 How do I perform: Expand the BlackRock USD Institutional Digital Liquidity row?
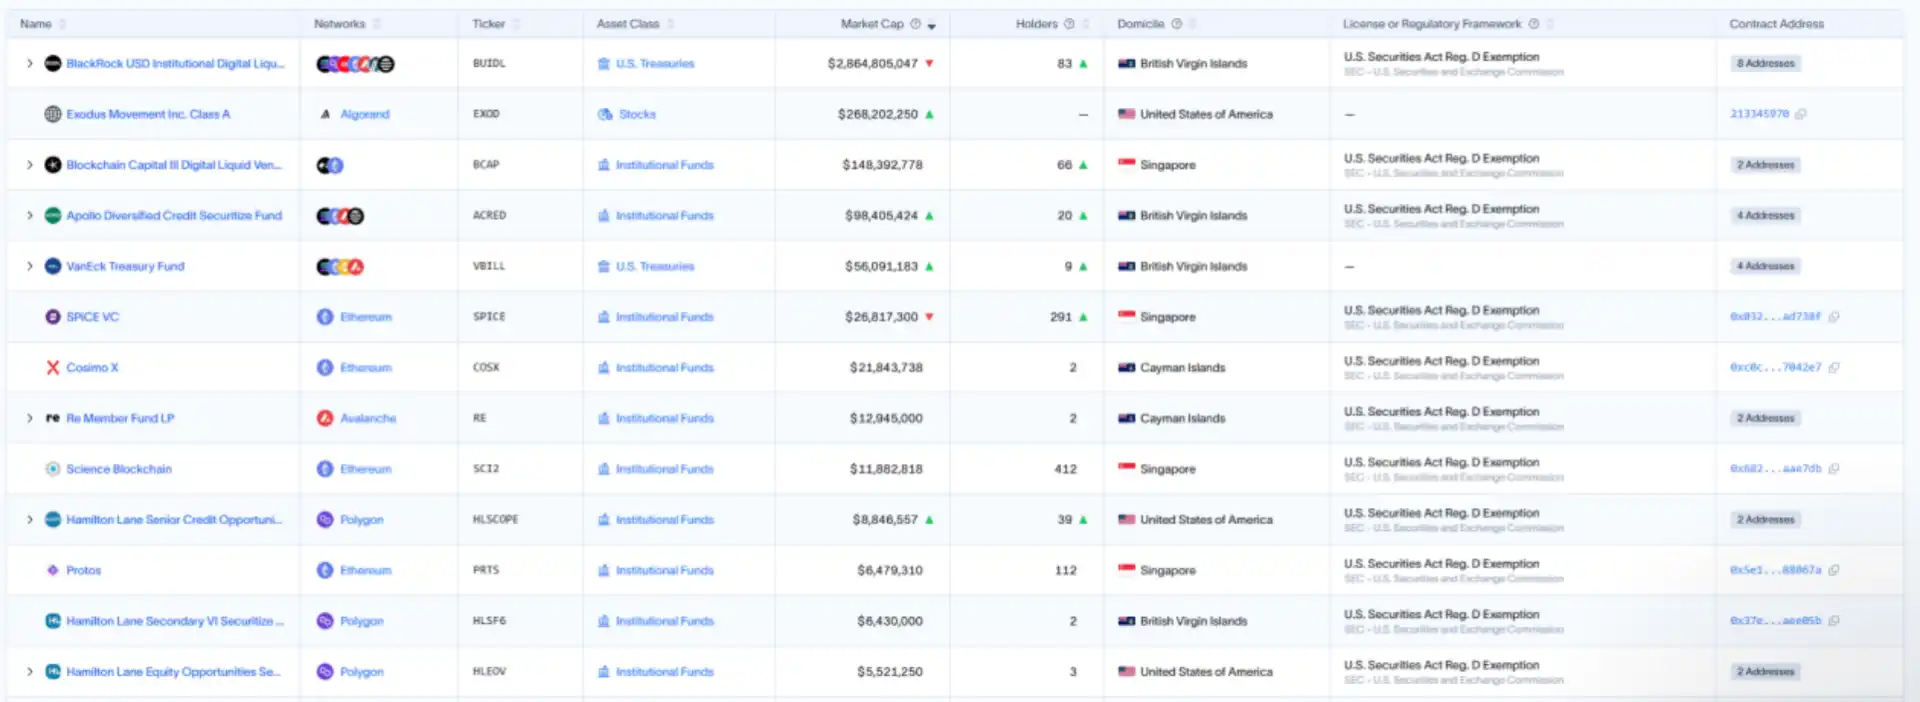tap(30, 63)
